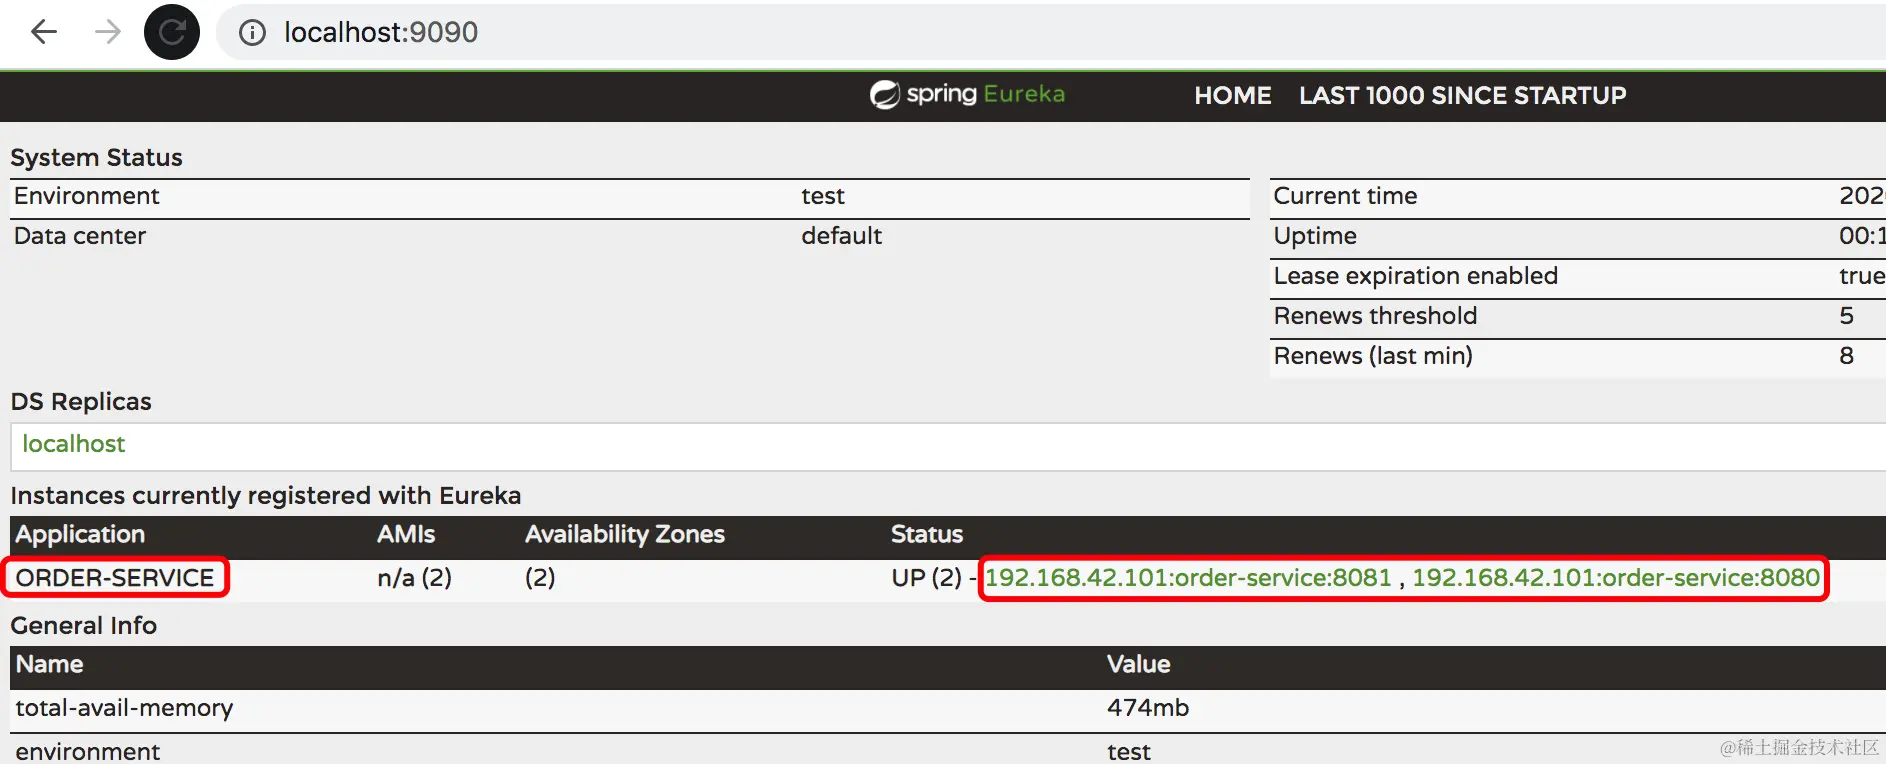
Task: Reload the Eureka dashboard page
Action: point(172,33)
